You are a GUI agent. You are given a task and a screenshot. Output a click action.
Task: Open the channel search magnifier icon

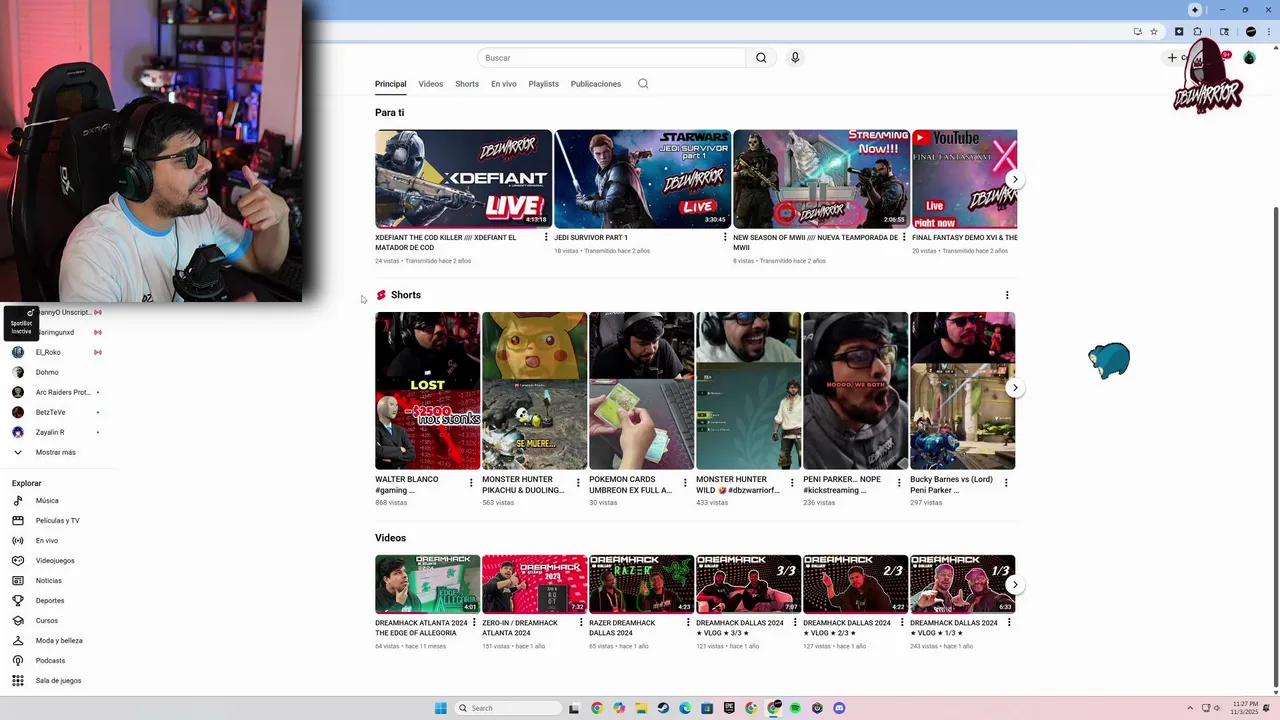[x=643, y=84]
